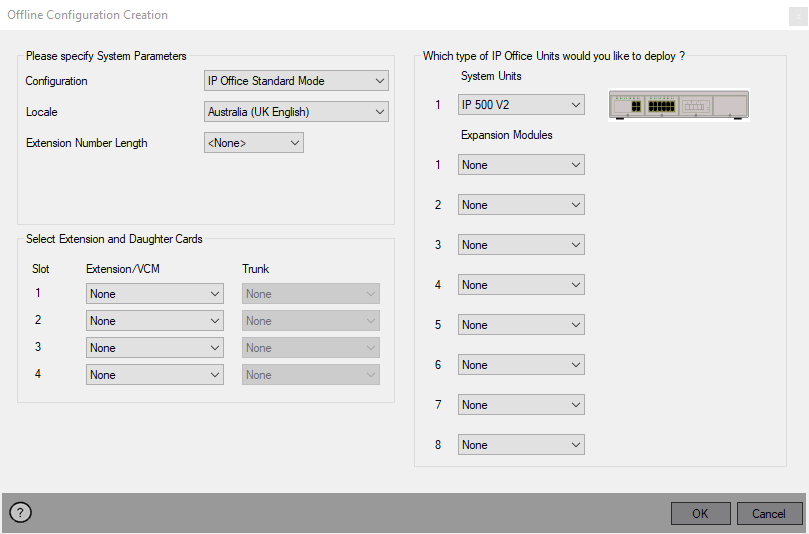Click the 'Locale' label text
This screenshot has width=809, height=534.
41,112
